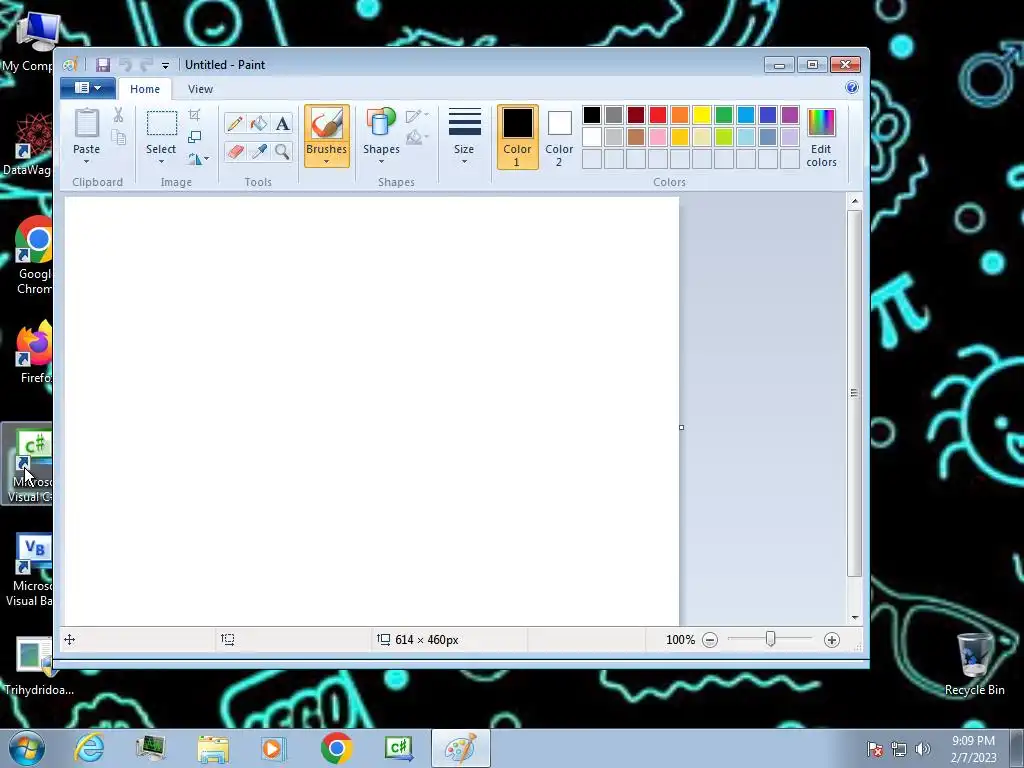
Task: Click the Recycle Bin desktop icon
Action: click(x=974, y=664)
